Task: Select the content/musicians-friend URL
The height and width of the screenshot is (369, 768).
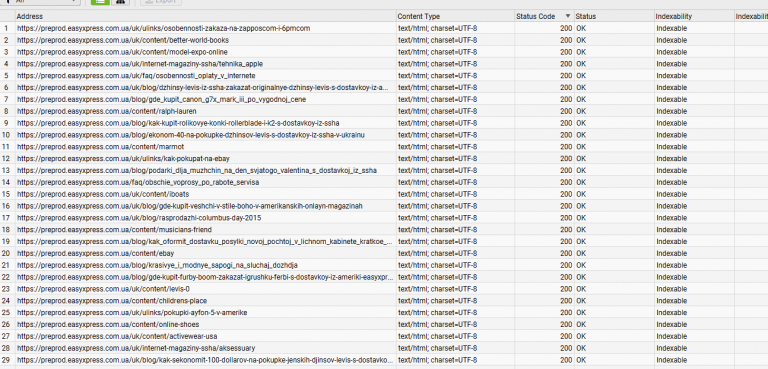Action: [114, 229]
